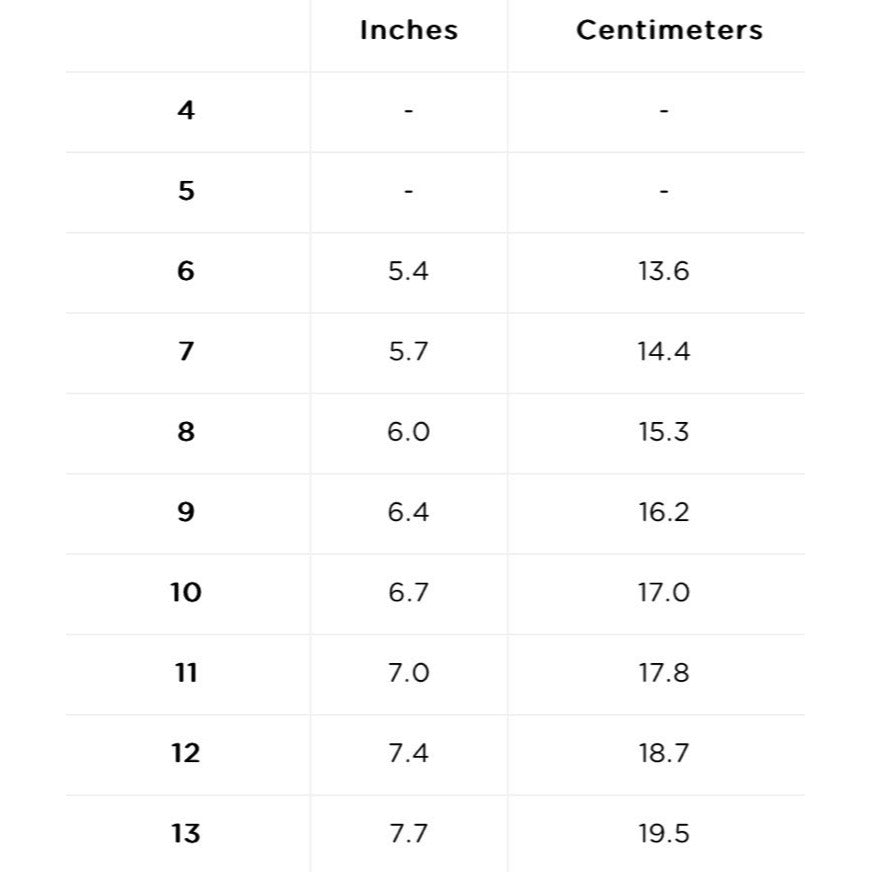Click the 19.5 centimeters value

click(x=664, y=833)
